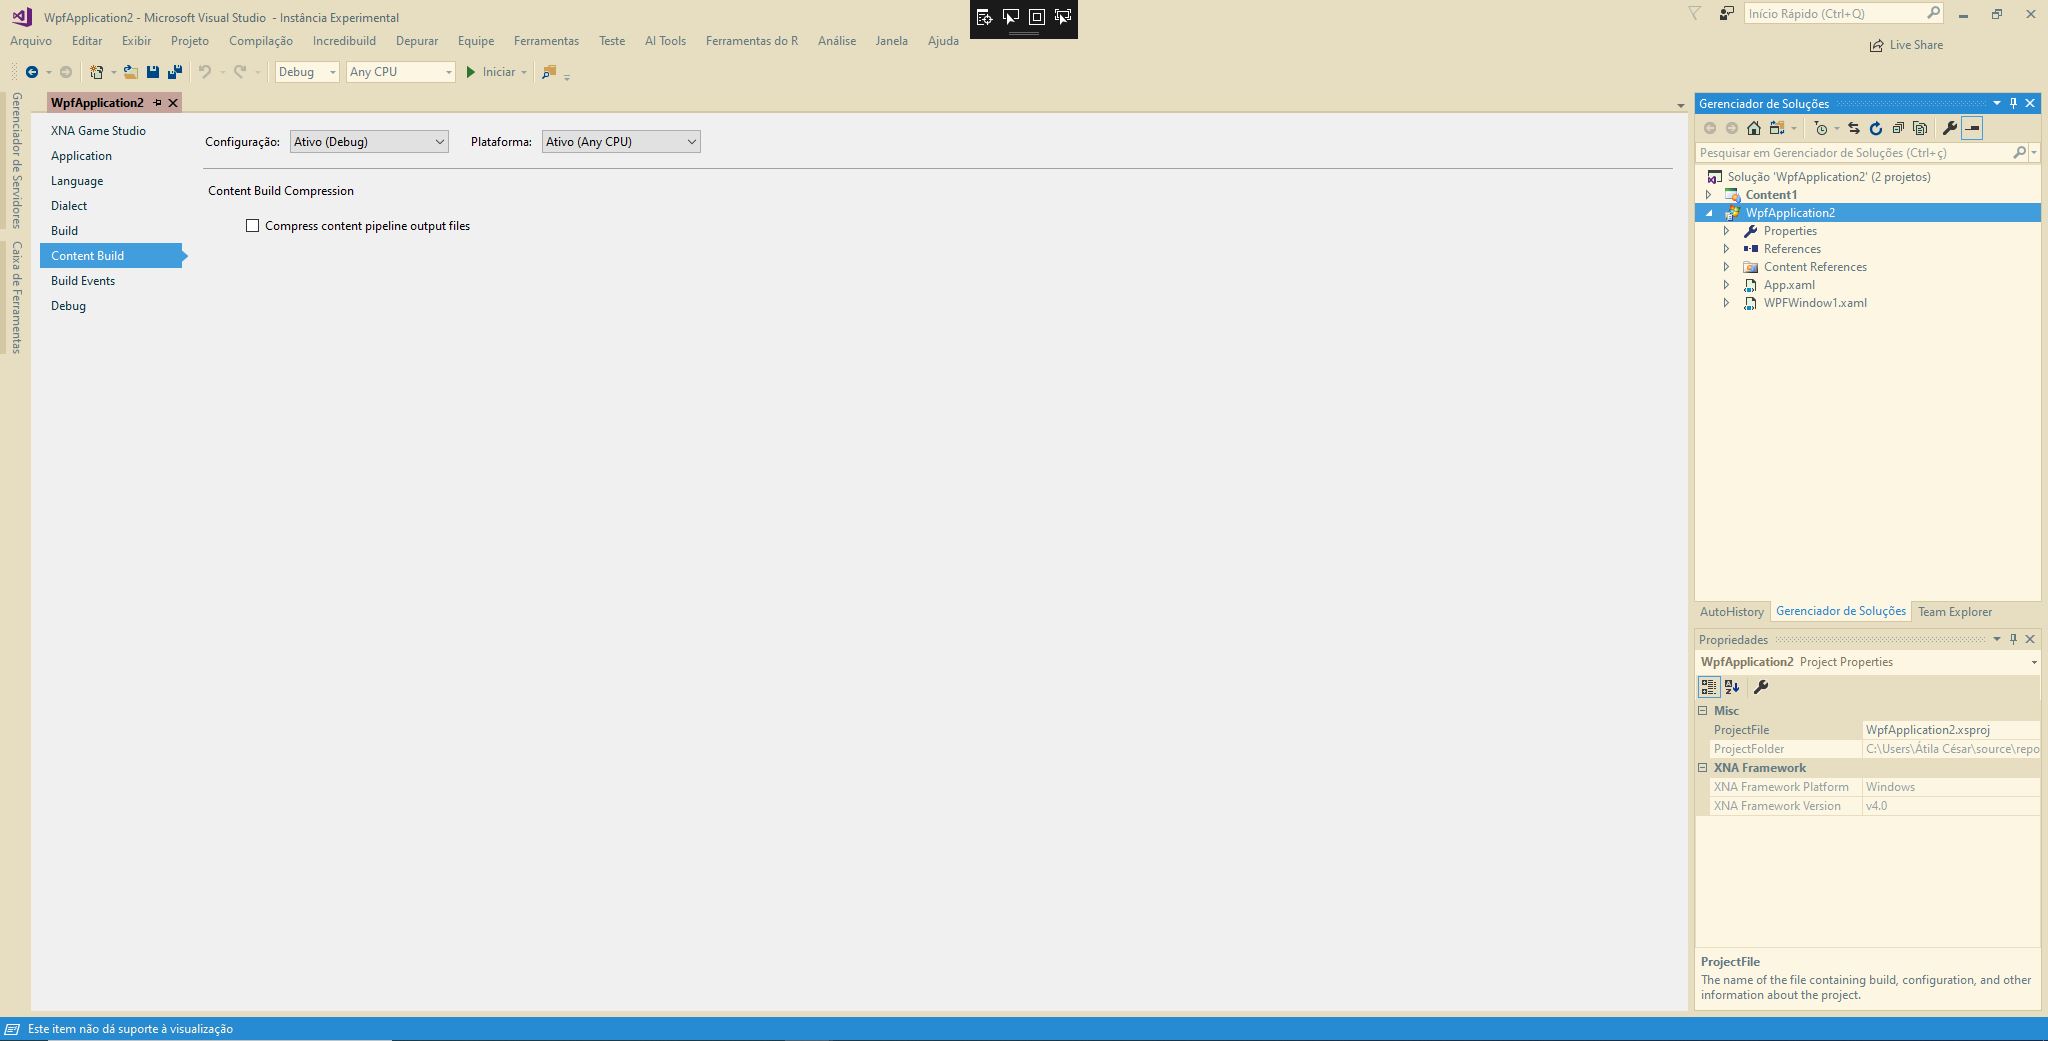This screenshot has height=1041, width=2048.
Task: Open the Plataforma dropdown
Action: tap(690, 141)
